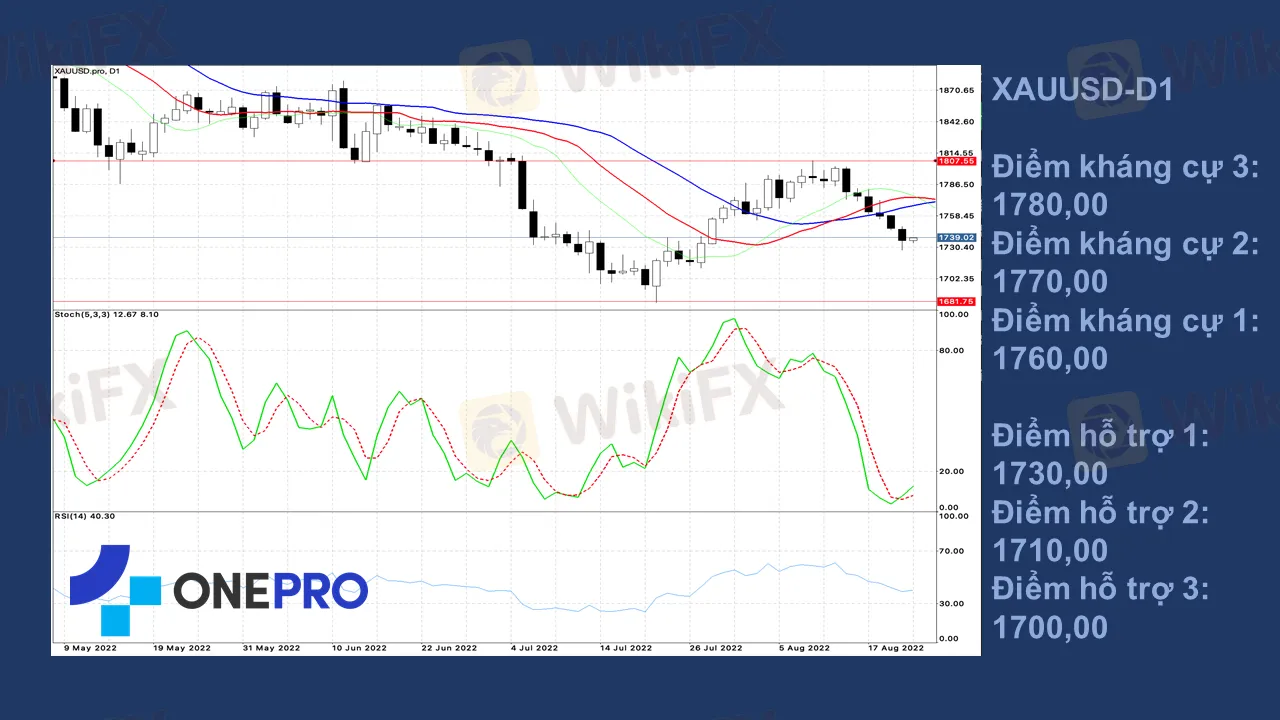Click the Điểm hỗ trợ 1 value 1730,00
1280x720 pixels.
pos(1050,473)
